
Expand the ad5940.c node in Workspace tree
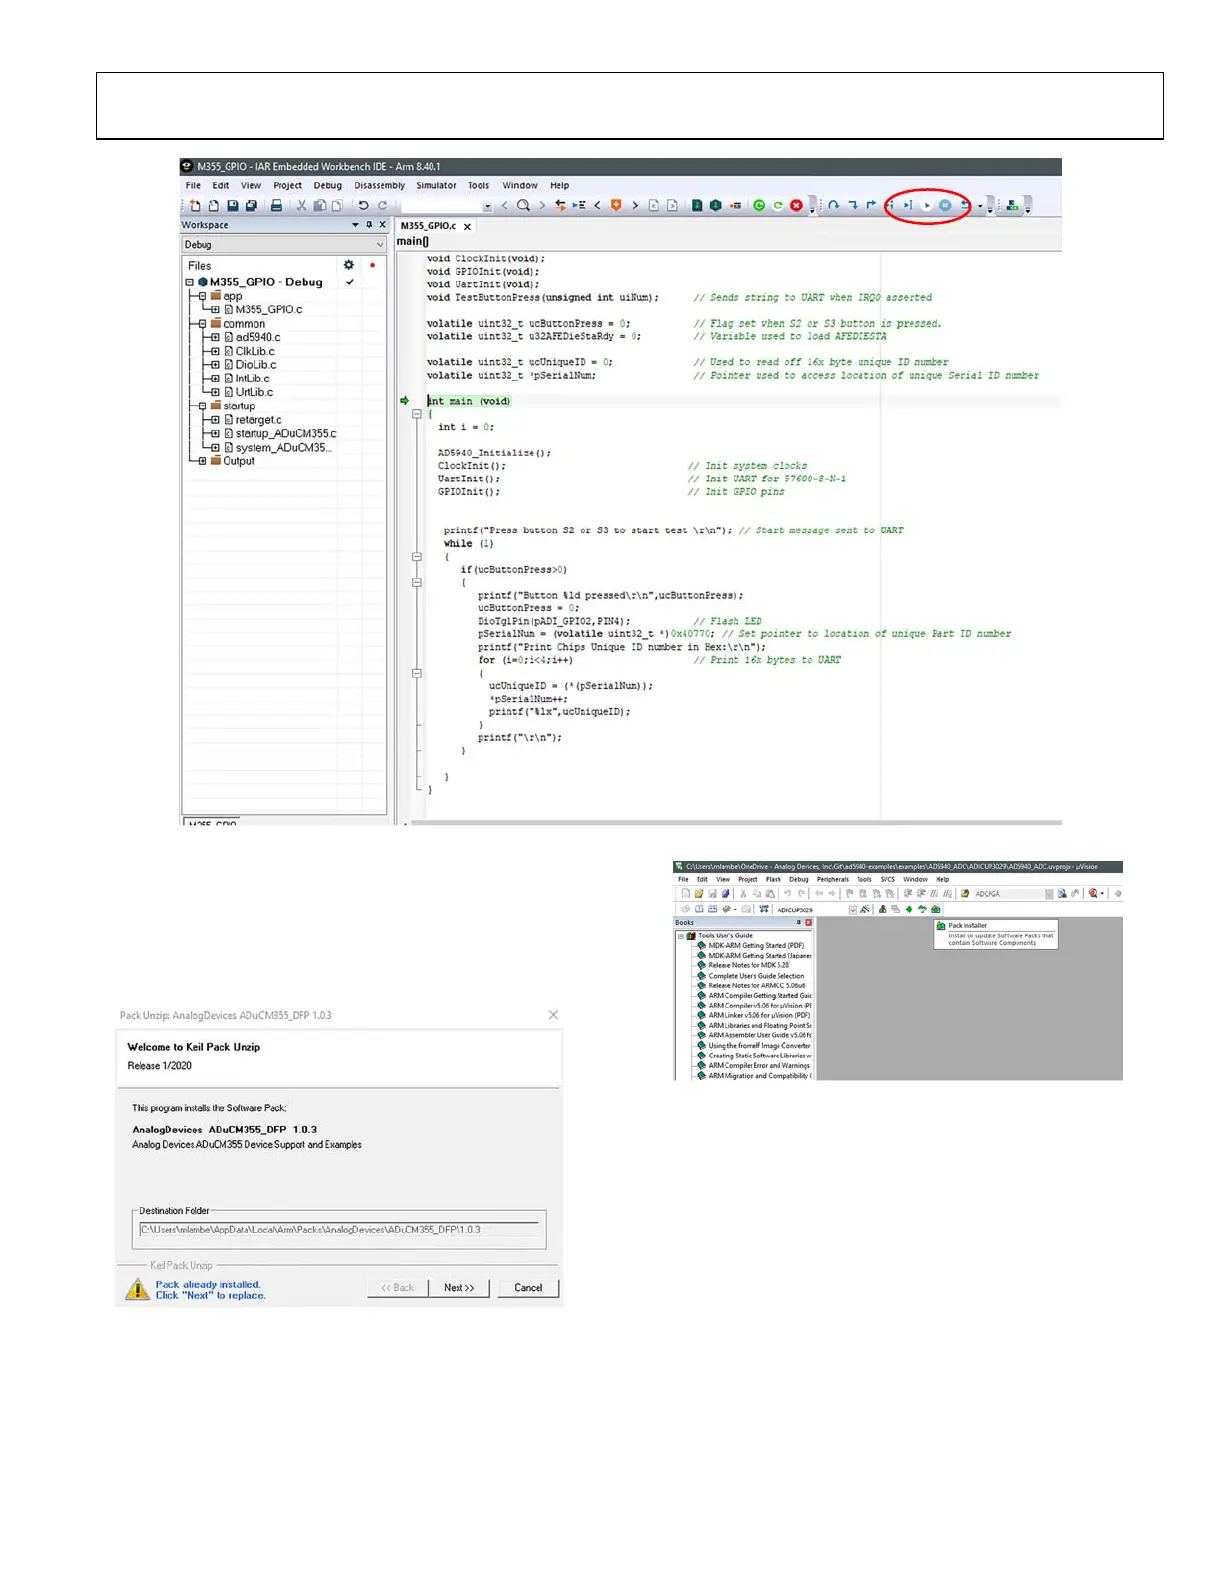(x=215, y=337)
